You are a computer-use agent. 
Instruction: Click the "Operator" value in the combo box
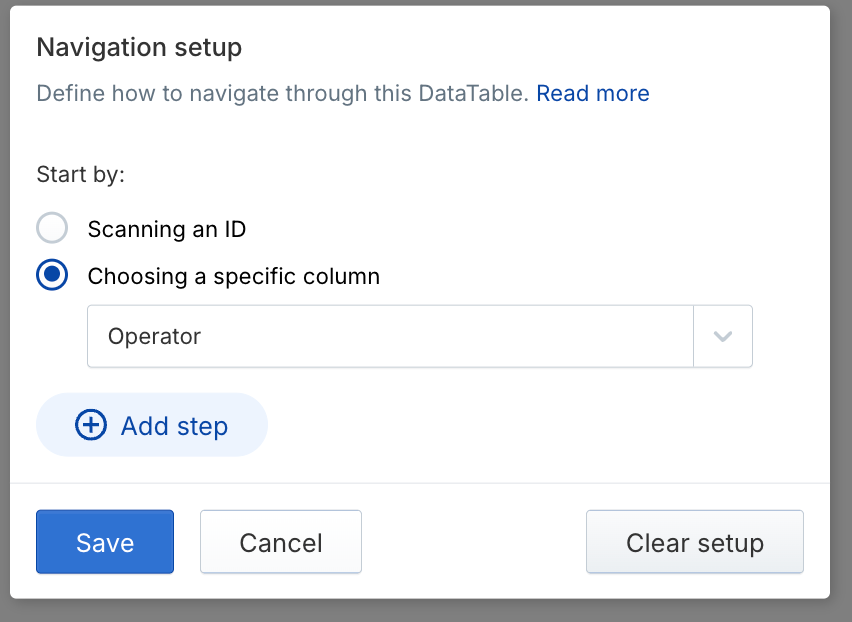coord(155,336)
